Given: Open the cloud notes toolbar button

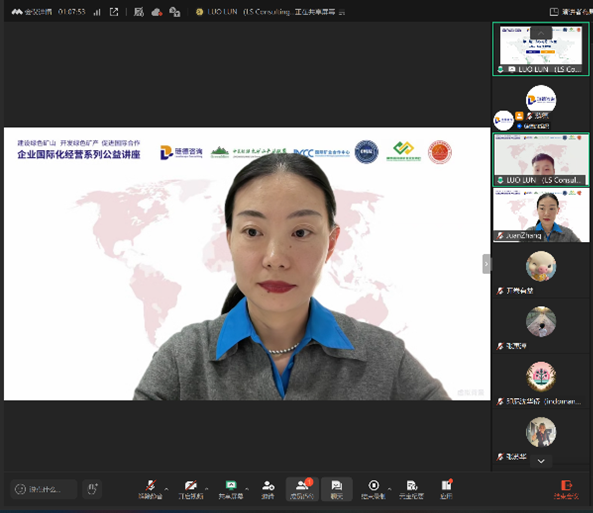Looking at the screenshot, I should click(x=411, y=489).
